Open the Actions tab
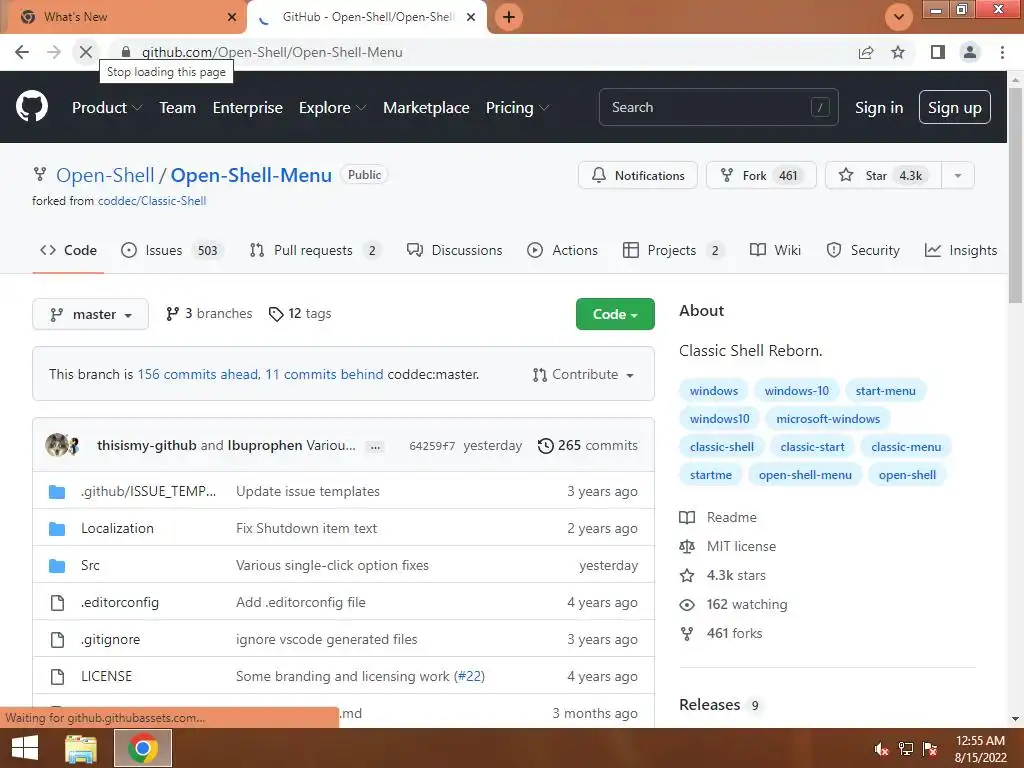This screenshot has height=768, width=1024. click(x=562, y=250)
